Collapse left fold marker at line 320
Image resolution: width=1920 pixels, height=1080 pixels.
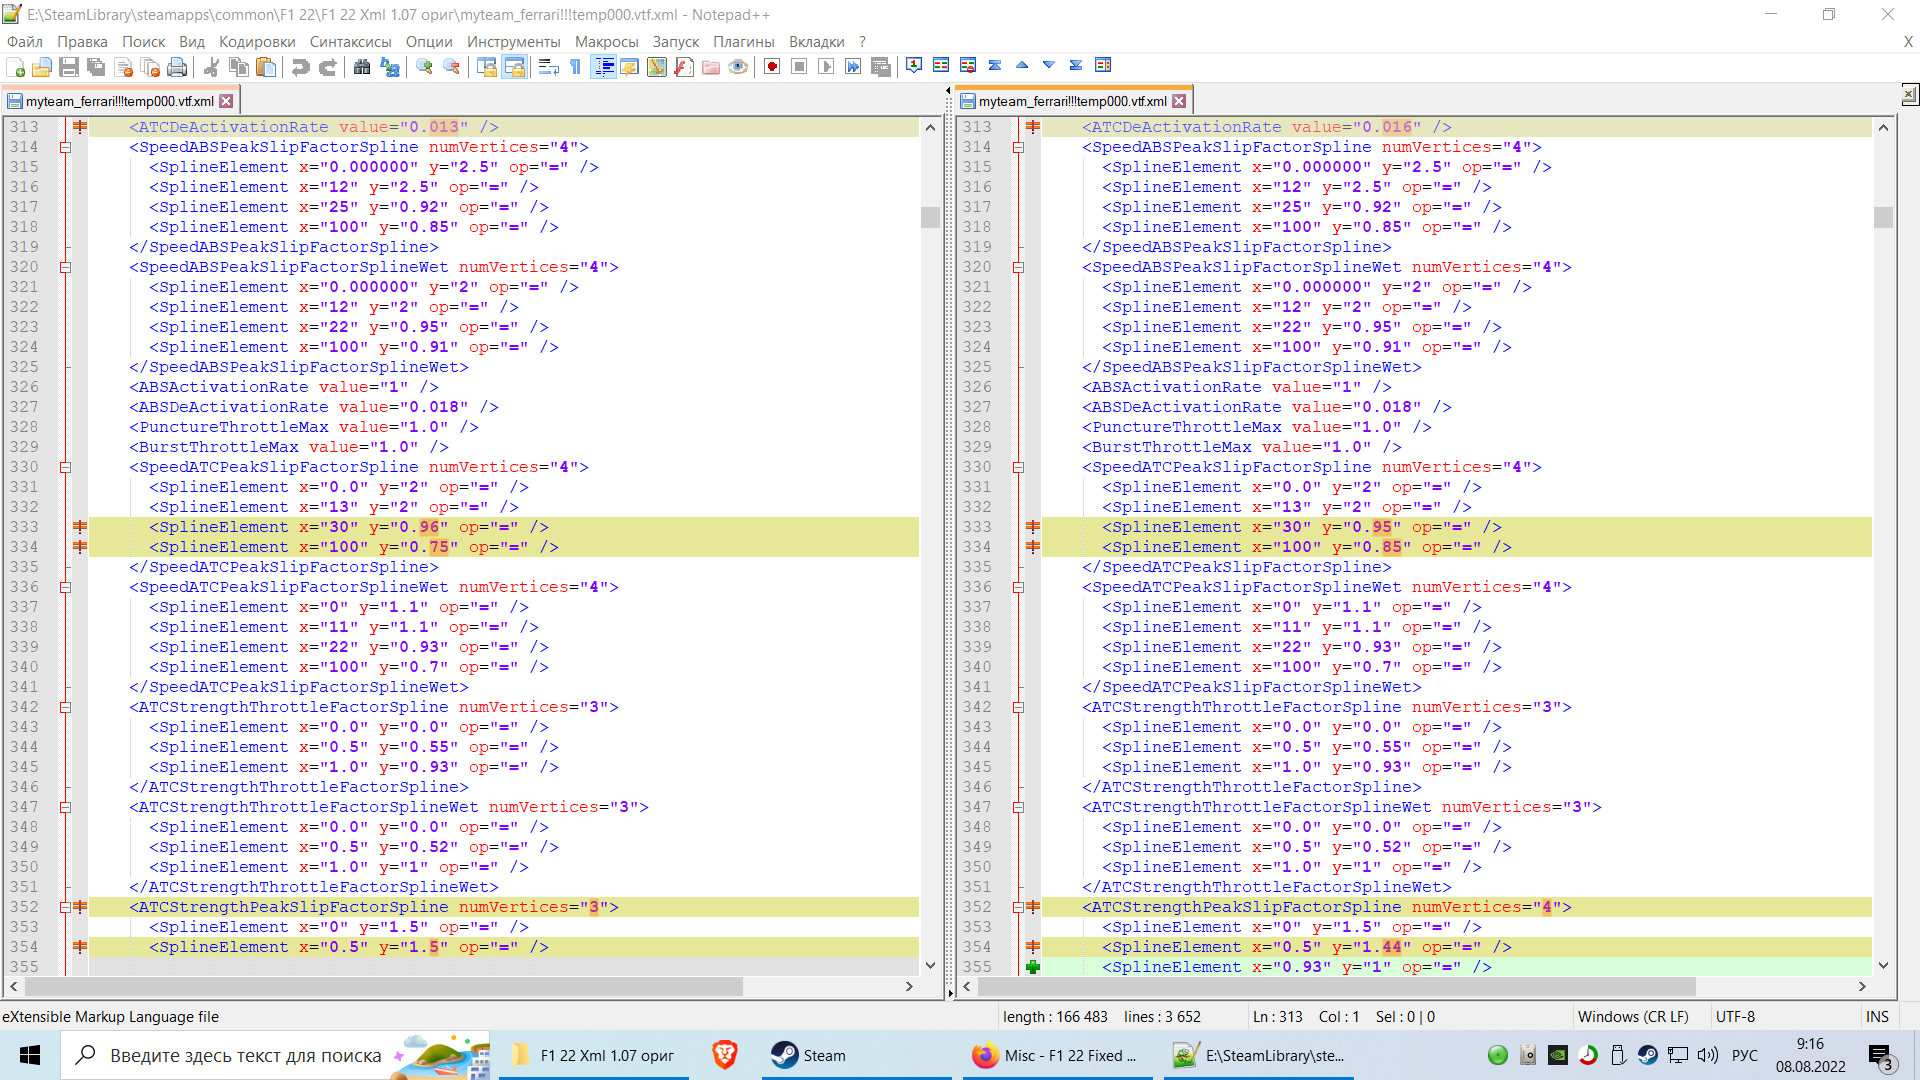point(65,267)
